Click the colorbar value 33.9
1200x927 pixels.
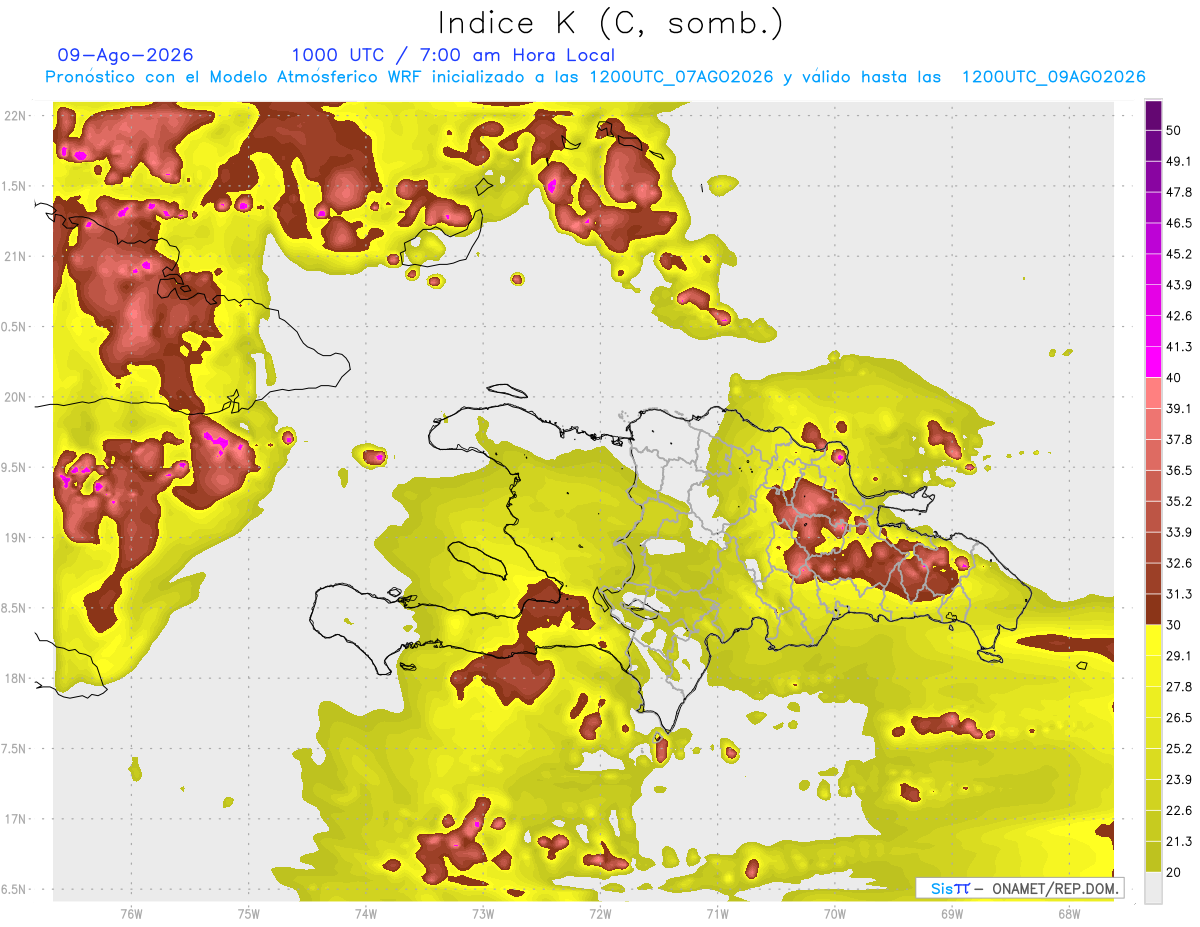tap(1179, 532)
